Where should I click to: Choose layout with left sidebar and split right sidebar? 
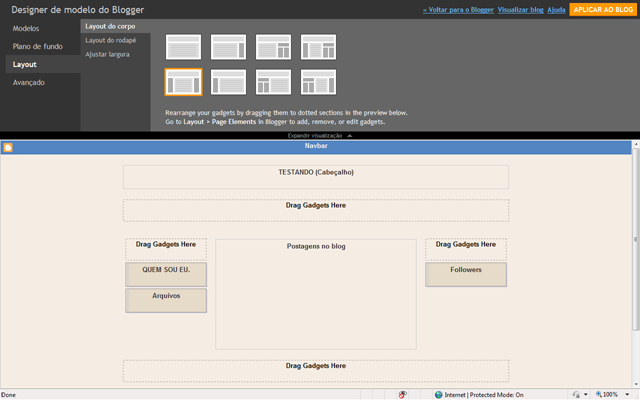coord(318,47)
